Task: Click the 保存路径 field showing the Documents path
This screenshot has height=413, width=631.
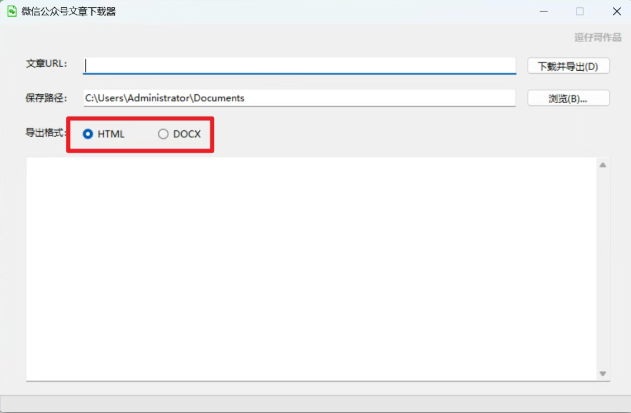Action: click(x=300, y=98)
